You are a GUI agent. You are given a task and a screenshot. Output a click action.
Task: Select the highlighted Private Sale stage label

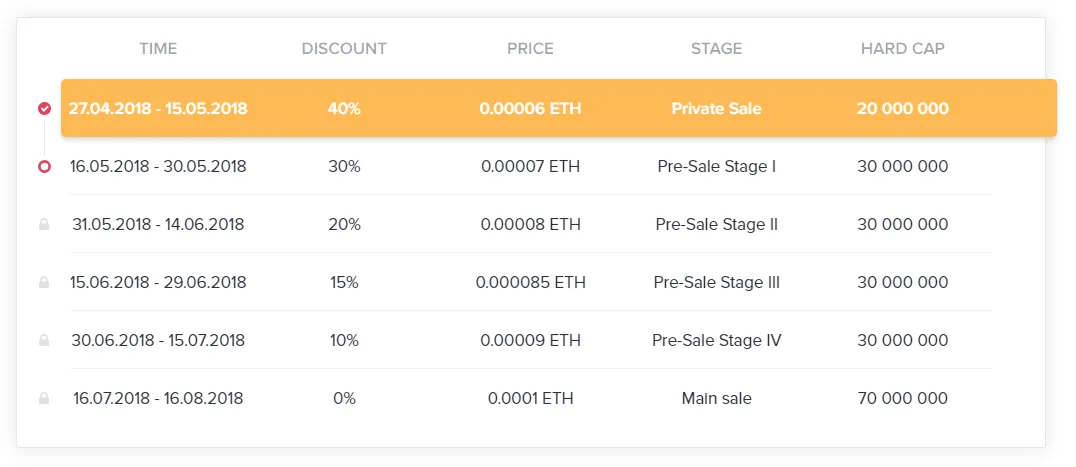pyautogui.click(x=716, y=108)
